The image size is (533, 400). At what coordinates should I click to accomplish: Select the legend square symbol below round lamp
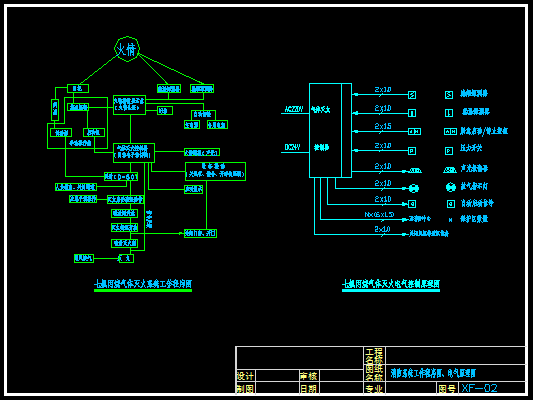pos(451,204)
